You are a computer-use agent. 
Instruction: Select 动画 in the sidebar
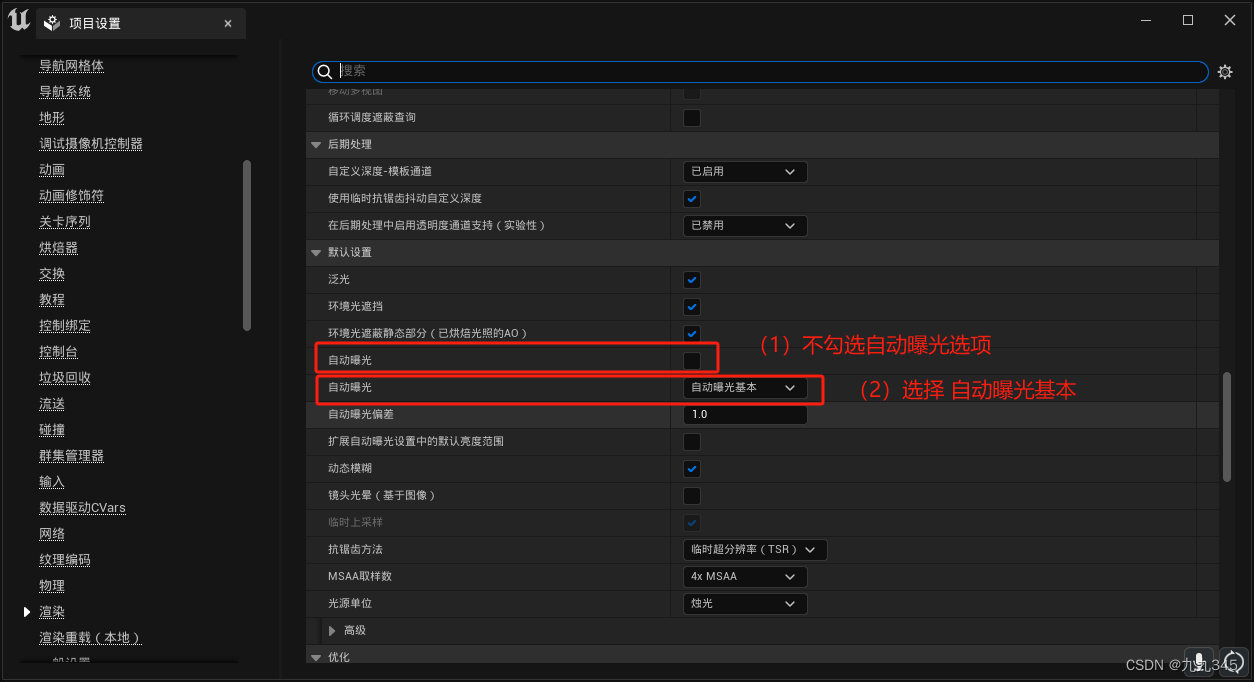(52, 170)
